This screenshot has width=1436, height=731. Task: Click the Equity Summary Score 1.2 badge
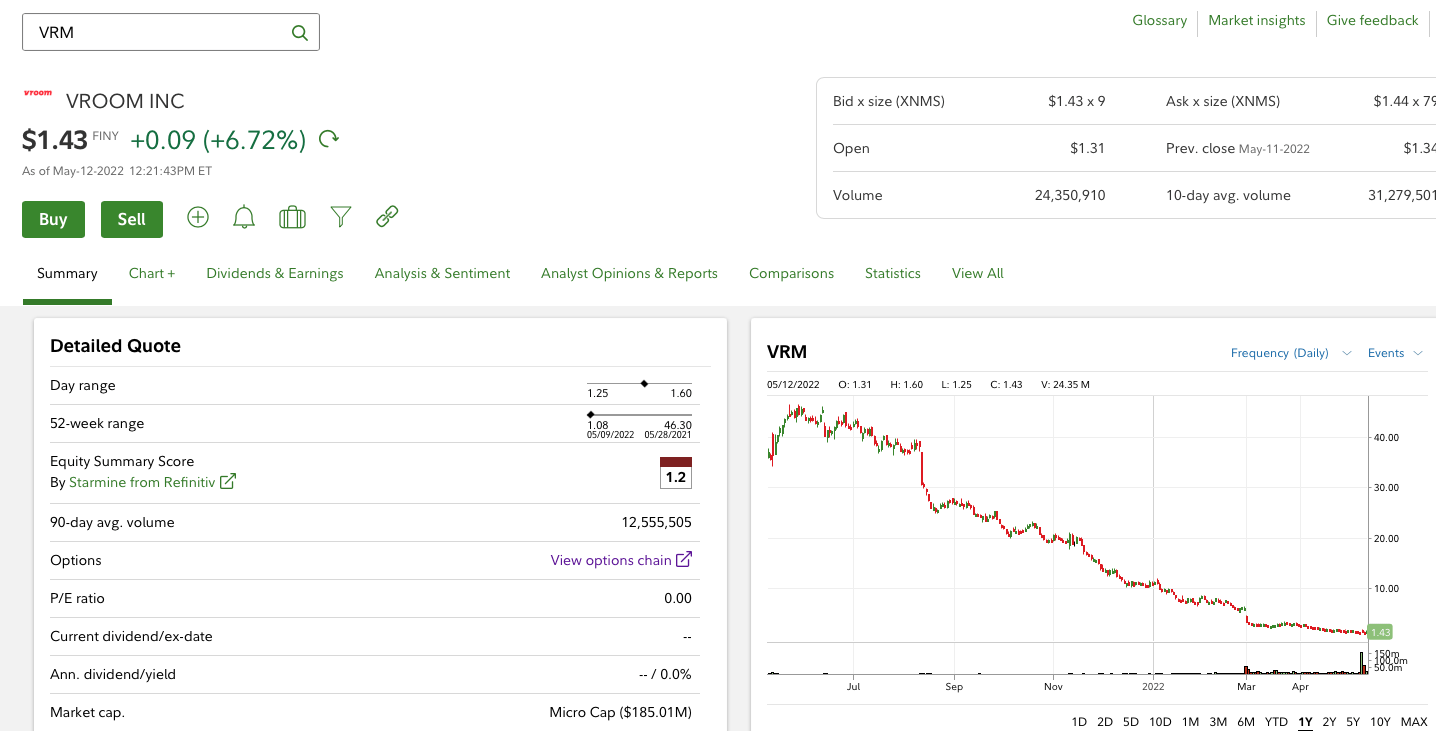[676, 473]
